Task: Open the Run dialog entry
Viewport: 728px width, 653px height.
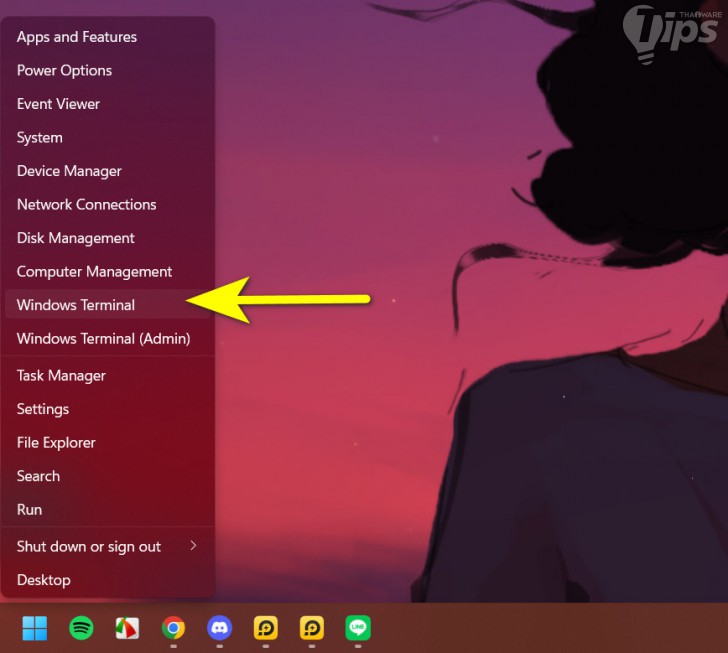Action: [x=108, y=509]
